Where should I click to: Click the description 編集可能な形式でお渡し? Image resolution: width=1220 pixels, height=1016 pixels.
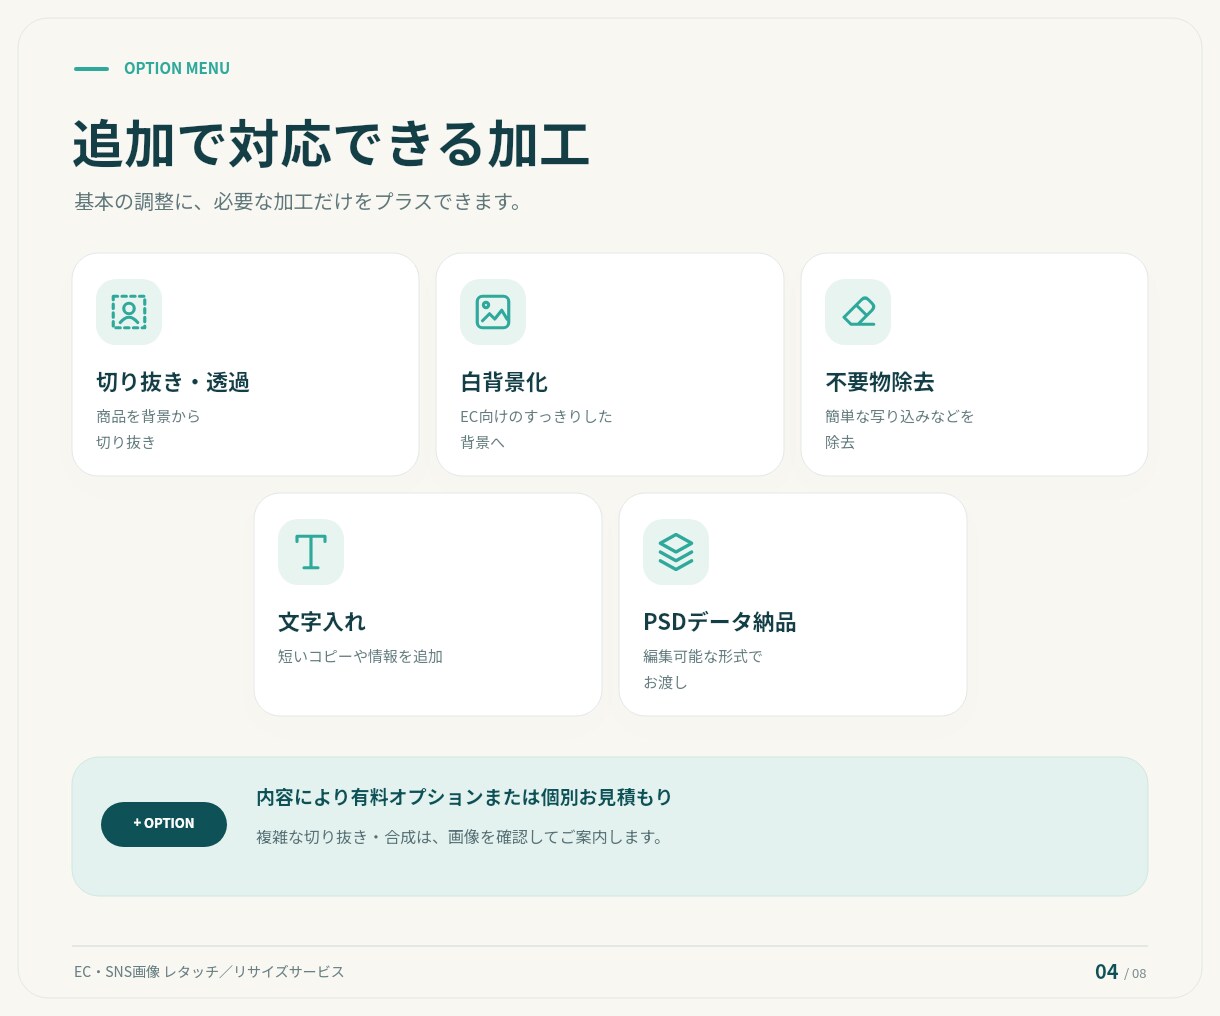pos(703,669)
